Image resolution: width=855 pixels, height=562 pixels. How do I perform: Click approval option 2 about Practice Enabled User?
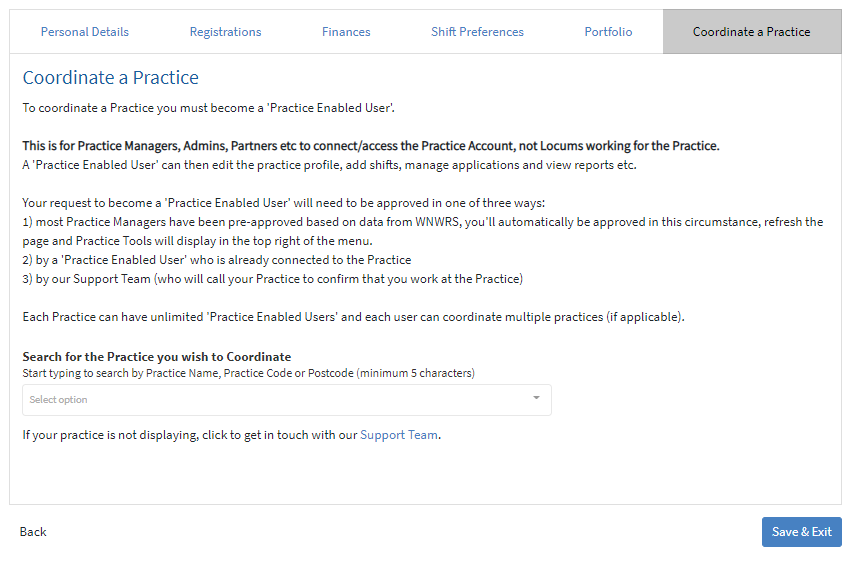[x=216, y=260]
